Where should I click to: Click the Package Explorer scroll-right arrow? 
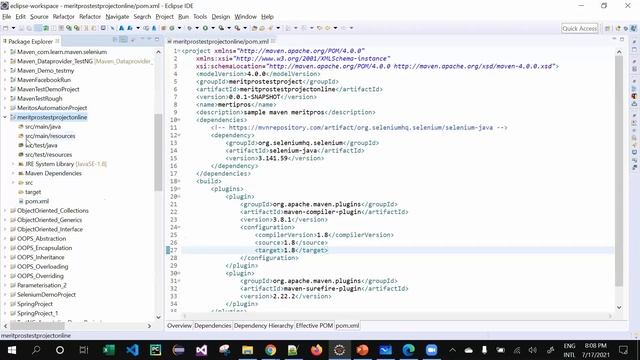click(149, 326)
